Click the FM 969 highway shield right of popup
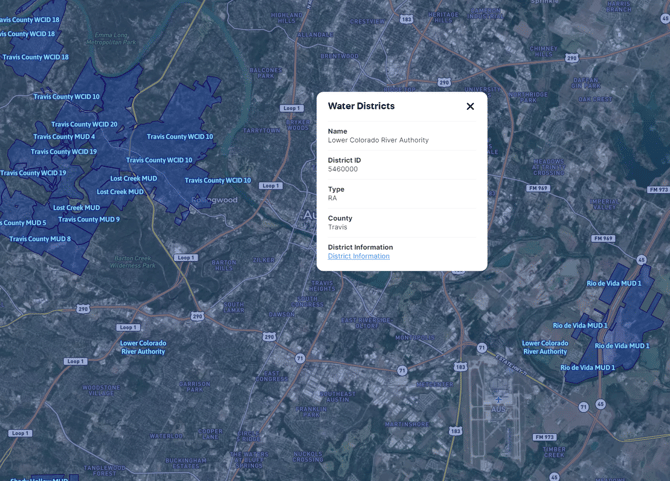Viewport: 670px width, 481px height. click(538, 188)
